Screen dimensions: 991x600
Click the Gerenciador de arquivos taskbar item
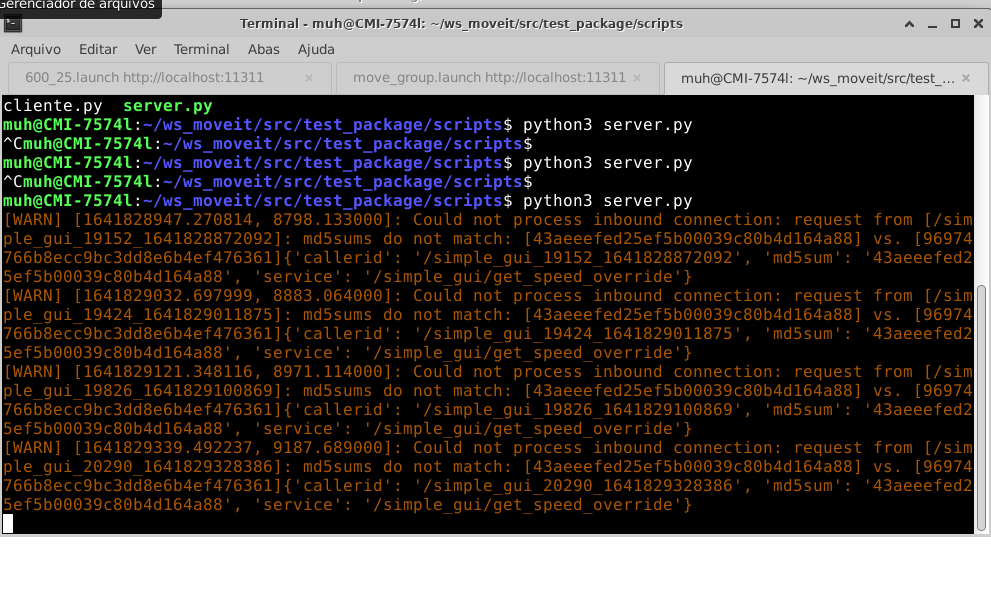(x=78, y=7)
